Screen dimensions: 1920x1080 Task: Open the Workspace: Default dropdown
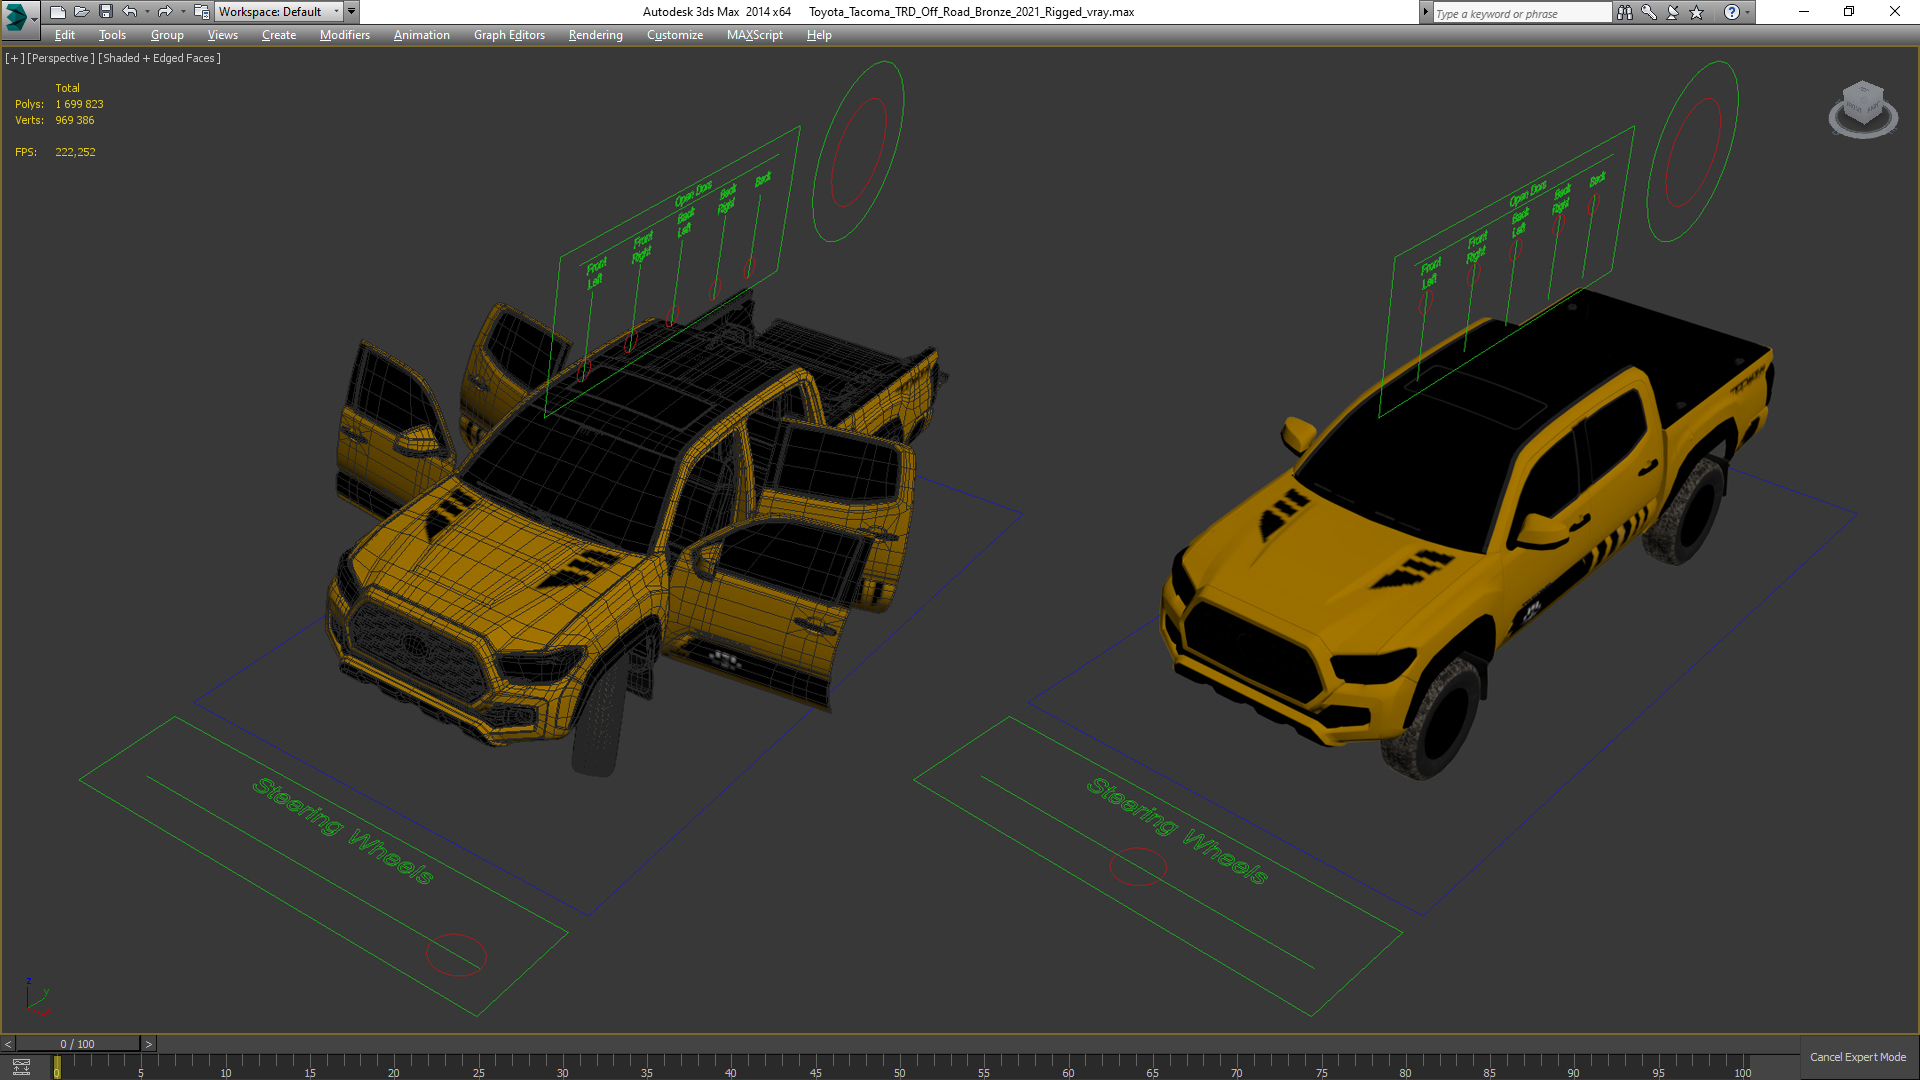pos(278,12)
